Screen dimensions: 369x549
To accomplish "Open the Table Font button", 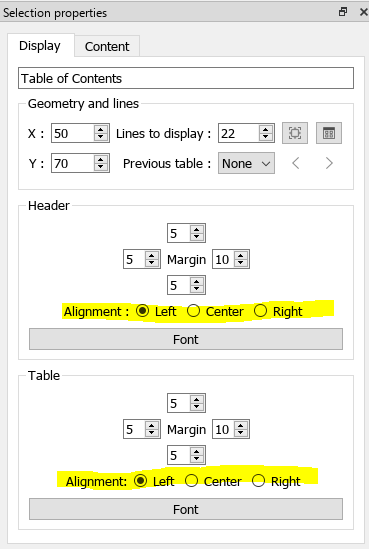I will click(x=186, y=509).
